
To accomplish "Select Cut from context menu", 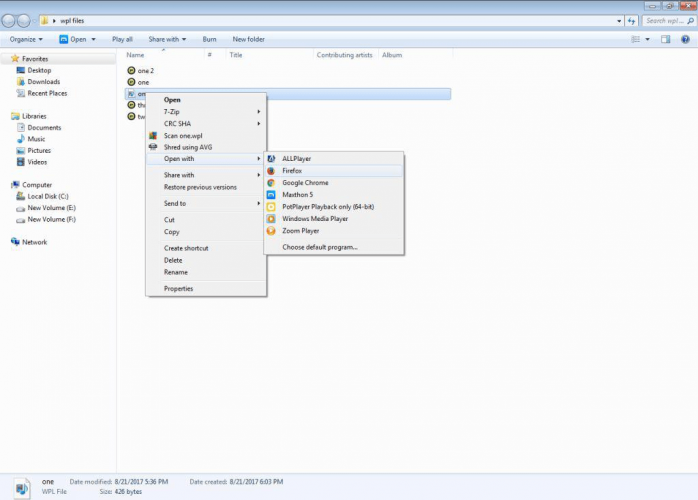I will coord(206,220).
